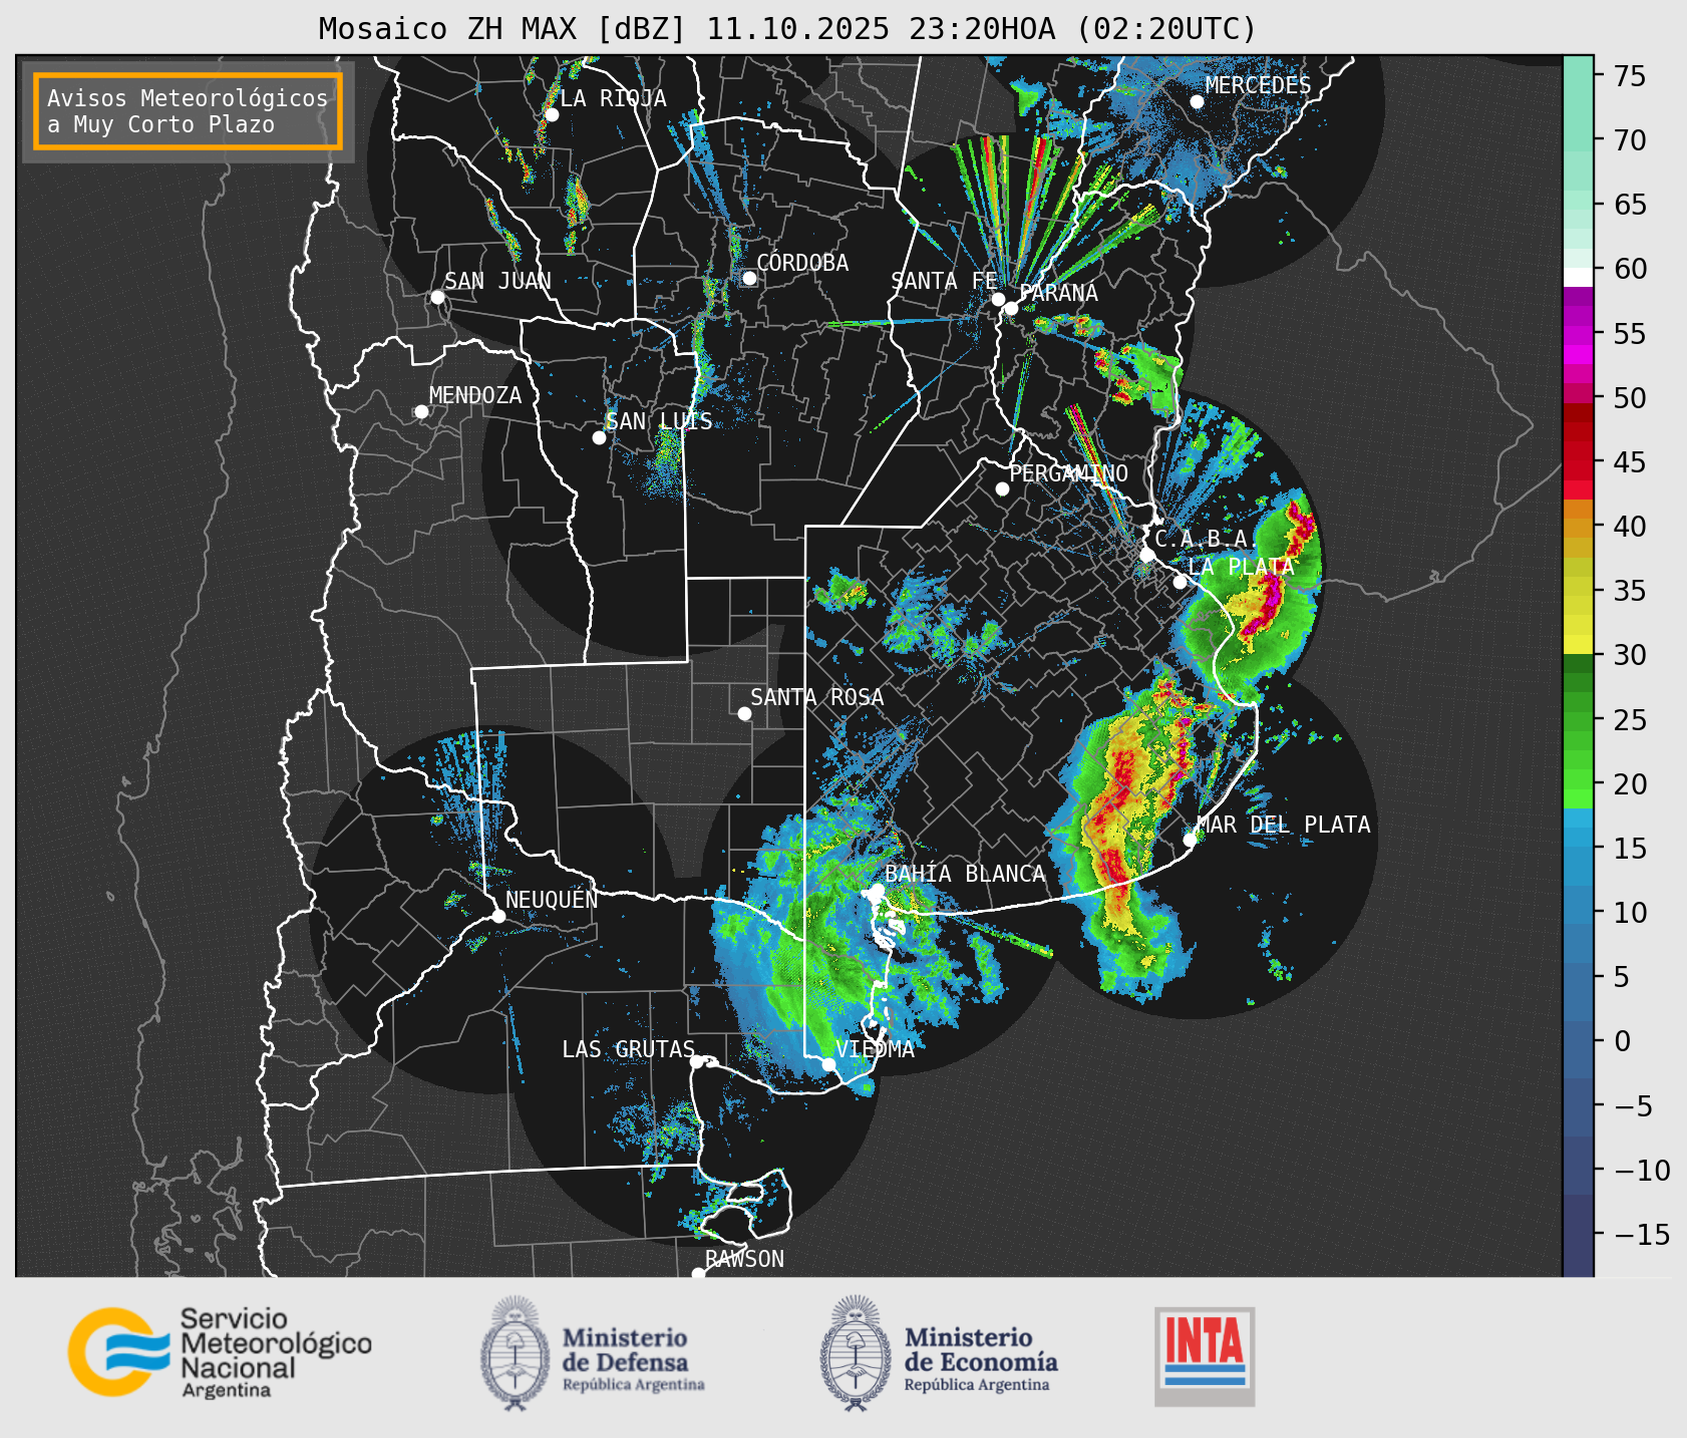The image size is (1687, 1438).
Task: Select the Mercedes city marker dot
Action: tap(1197, 102)
